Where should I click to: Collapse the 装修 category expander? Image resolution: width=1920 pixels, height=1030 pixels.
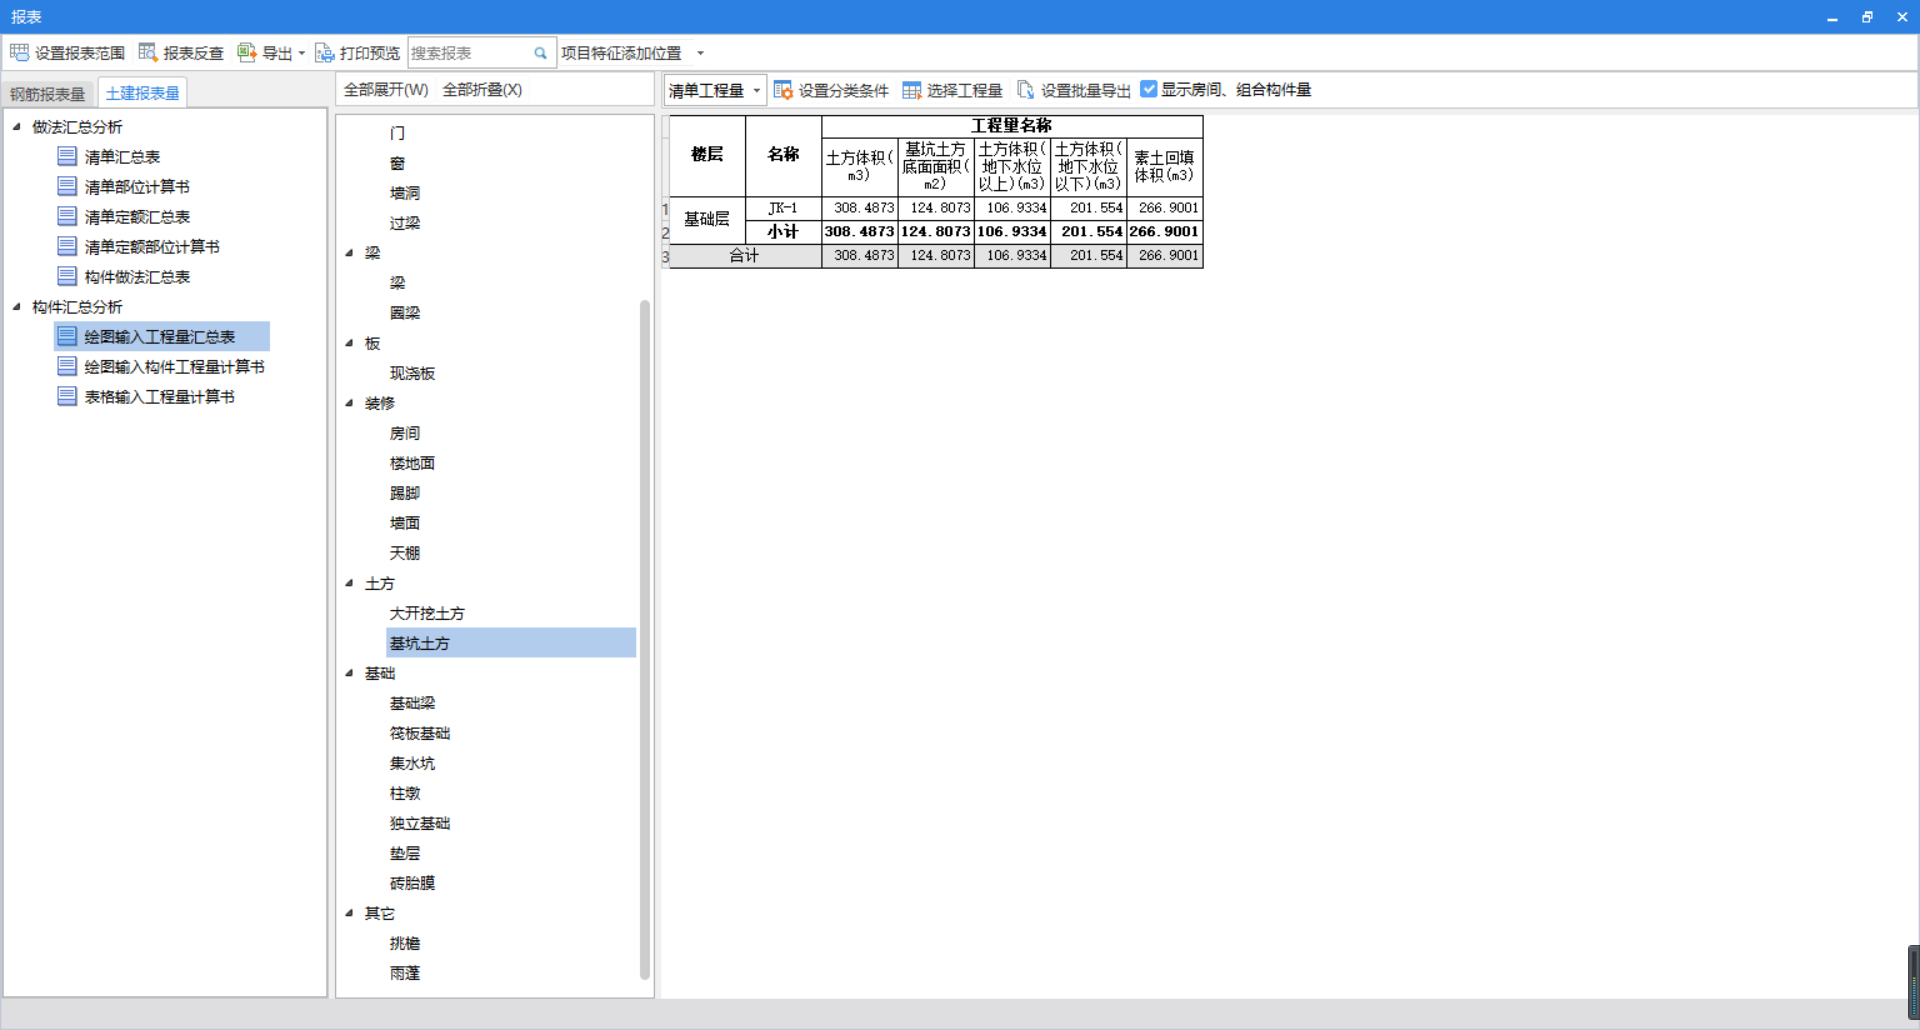pos(349,402)
